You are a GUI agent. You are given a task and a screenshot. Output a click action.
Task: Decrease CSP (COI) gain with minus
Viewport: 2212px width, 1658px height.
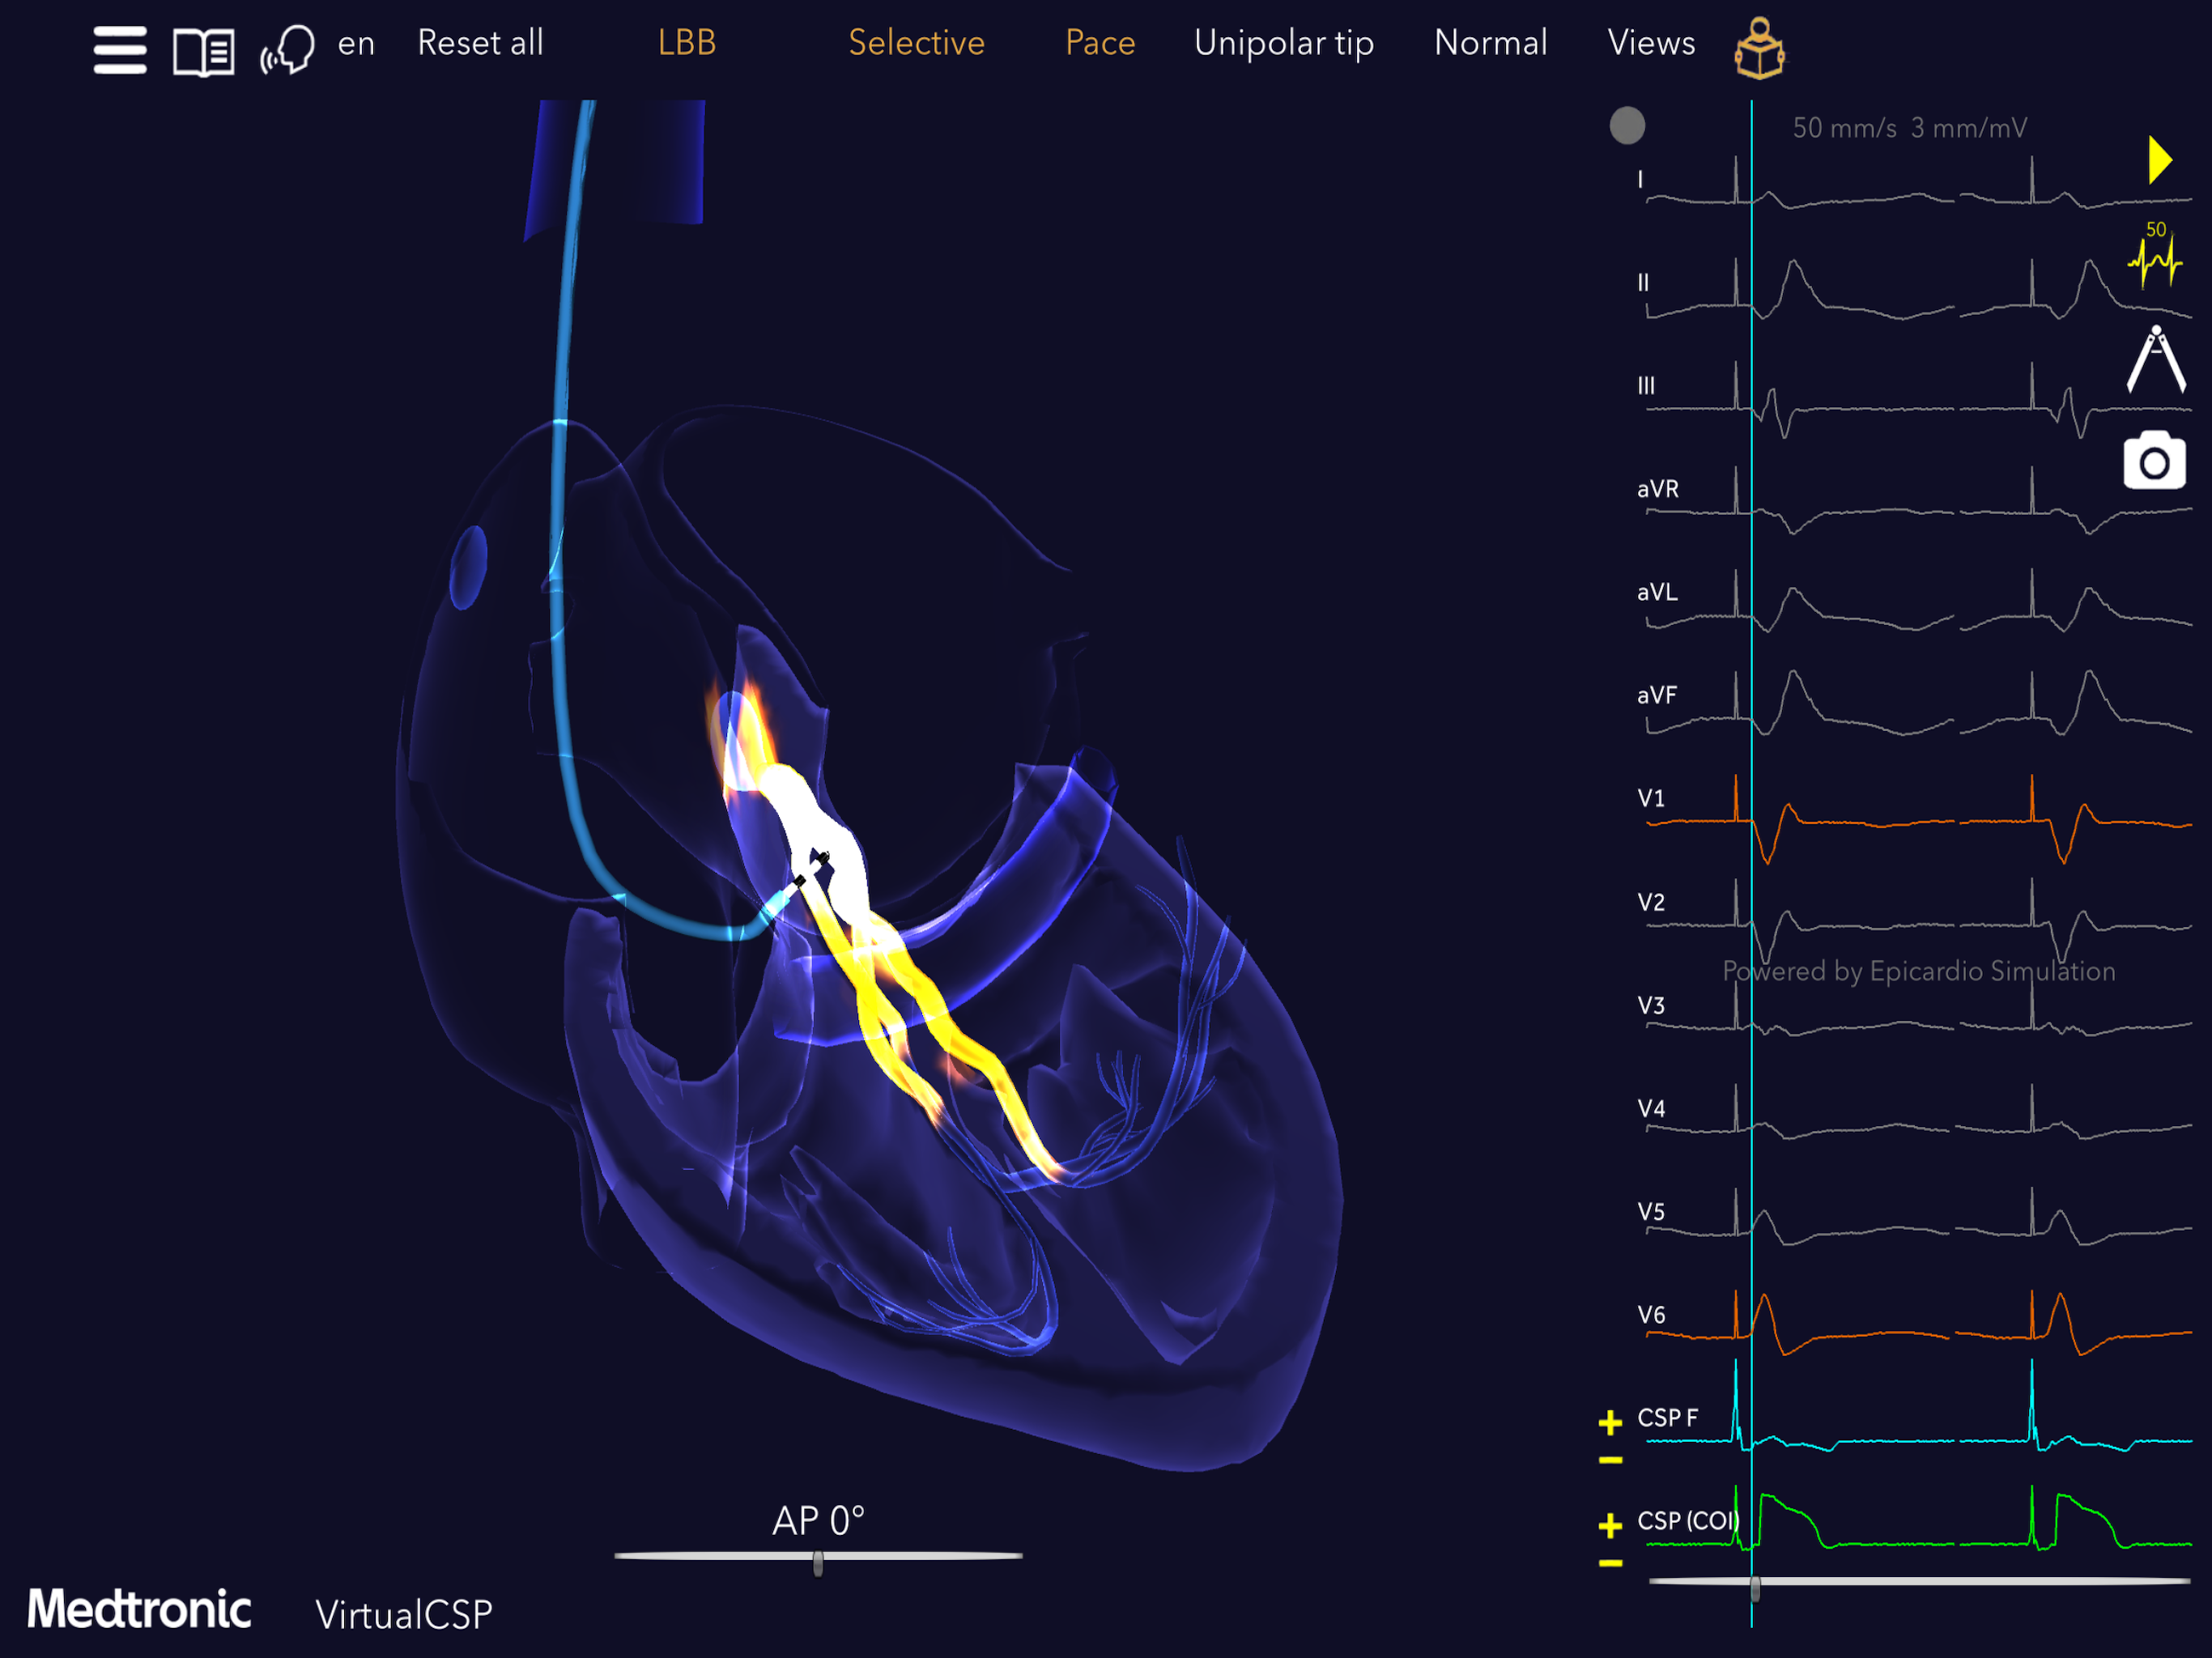(x=1610, y=1563)
